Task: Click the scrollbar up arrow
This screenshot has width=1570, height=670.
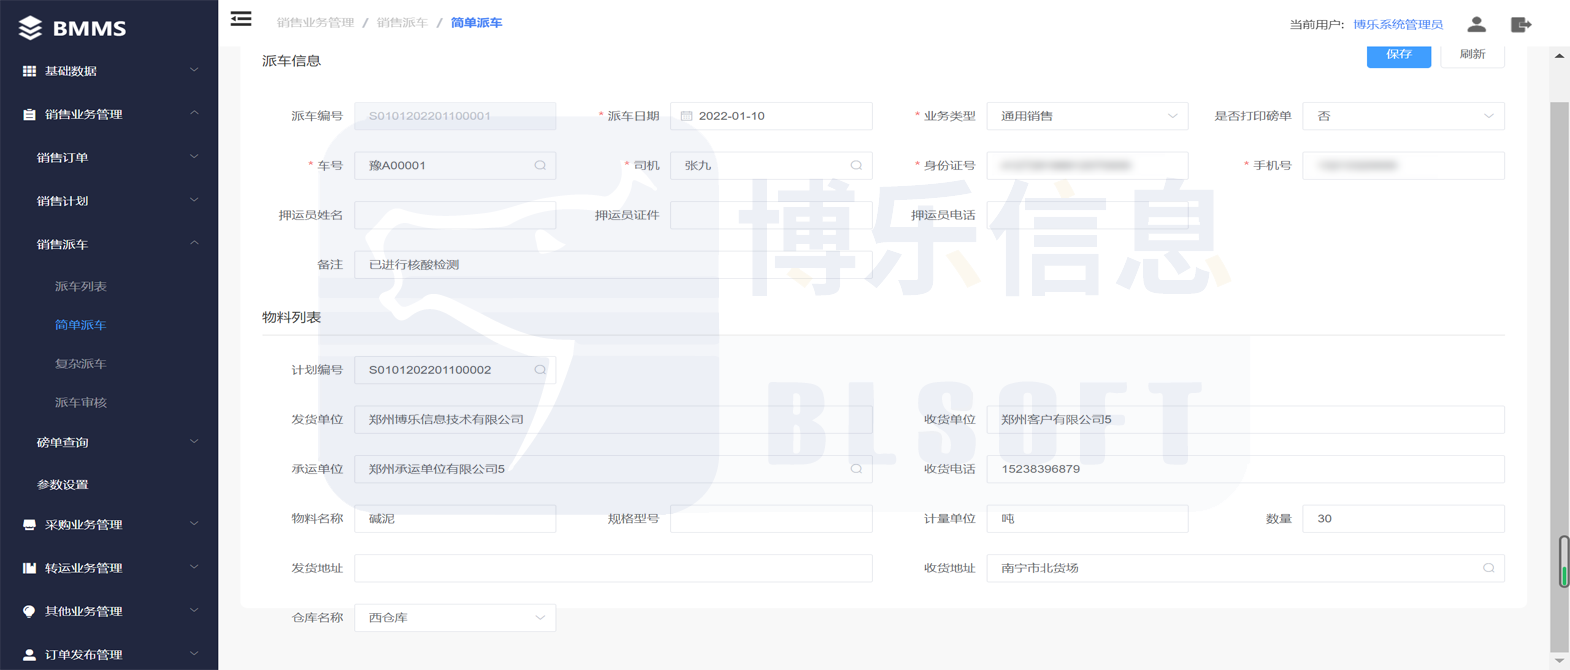Action: tap(1559, 56)
